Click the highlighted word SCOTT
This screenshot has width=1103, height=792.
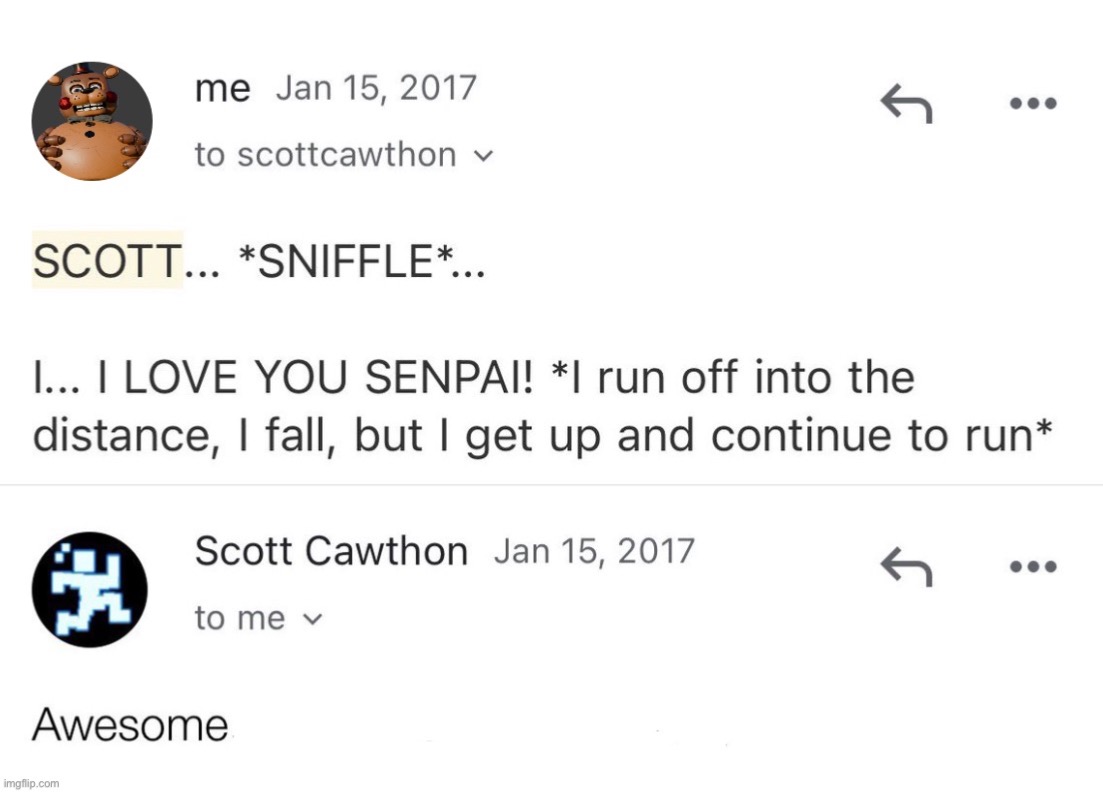pos(108,261)
